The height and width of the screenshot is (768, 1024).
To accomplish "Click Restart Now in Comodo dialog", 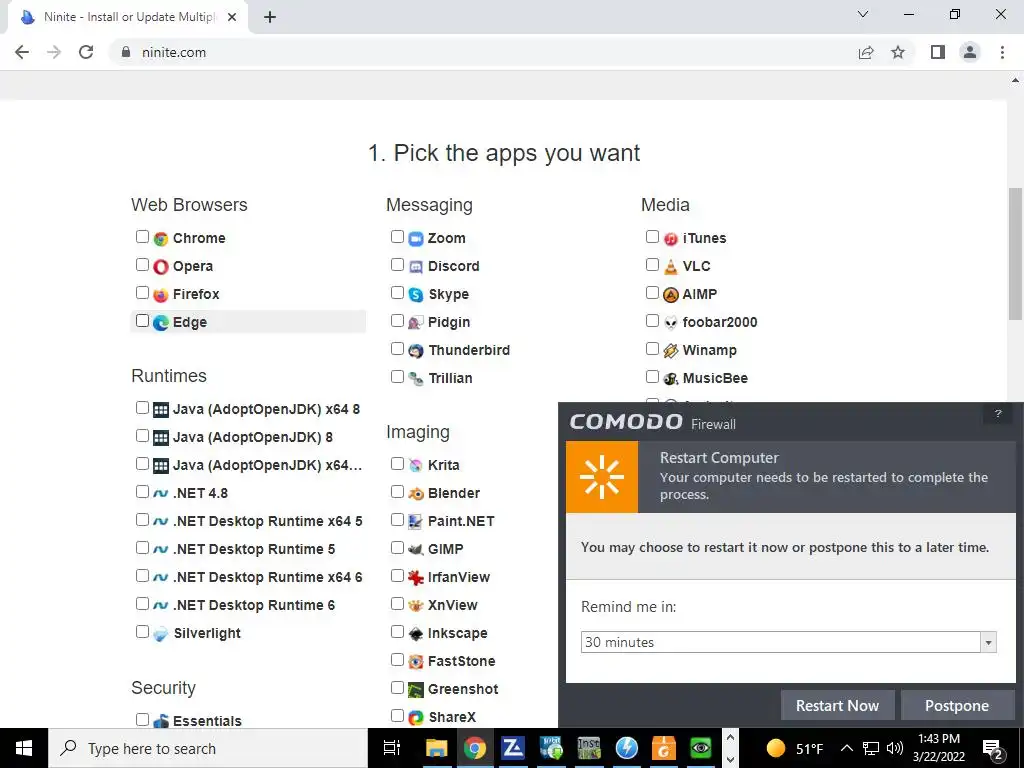I will pos(837,705).
